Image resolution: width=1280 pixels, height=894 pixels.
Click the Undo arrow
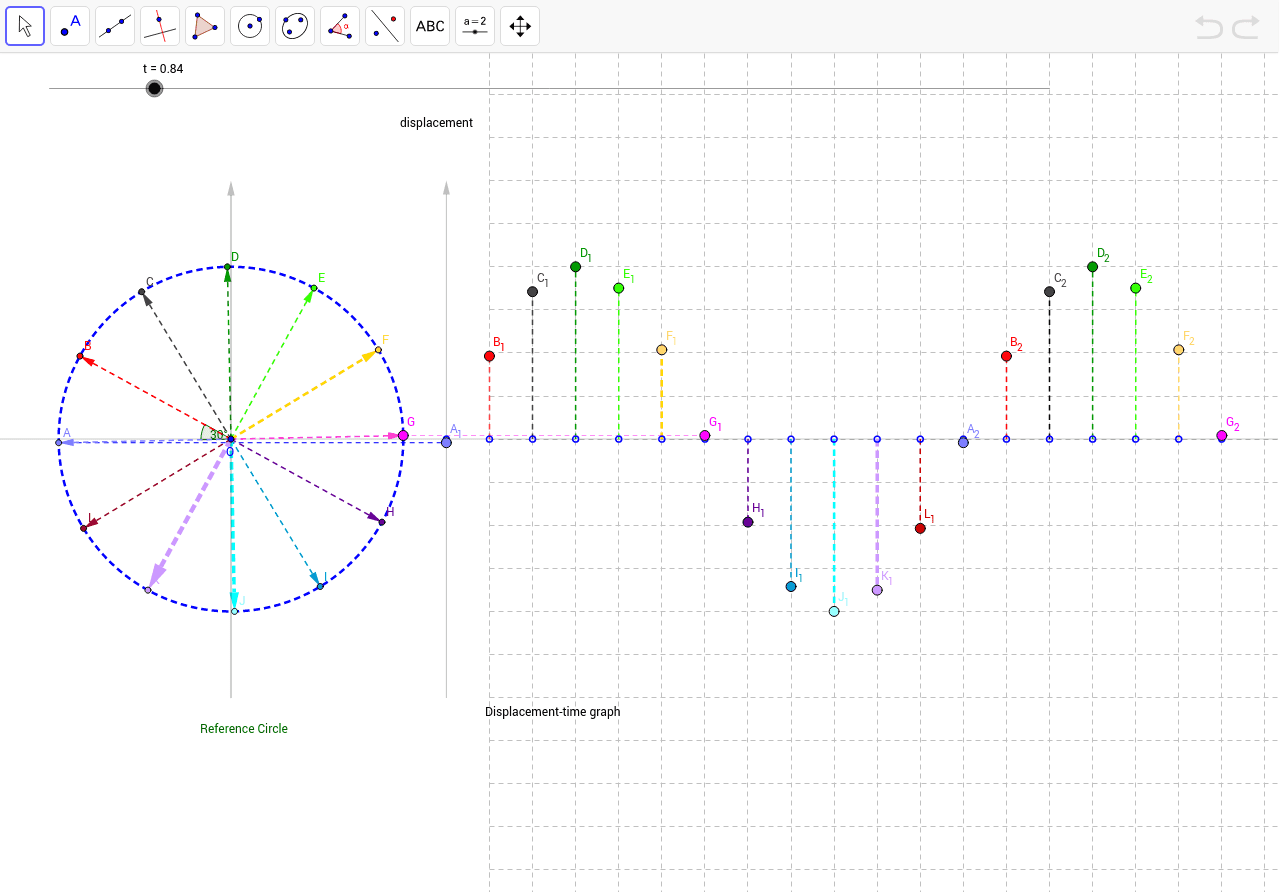[x=1209, y=27]
